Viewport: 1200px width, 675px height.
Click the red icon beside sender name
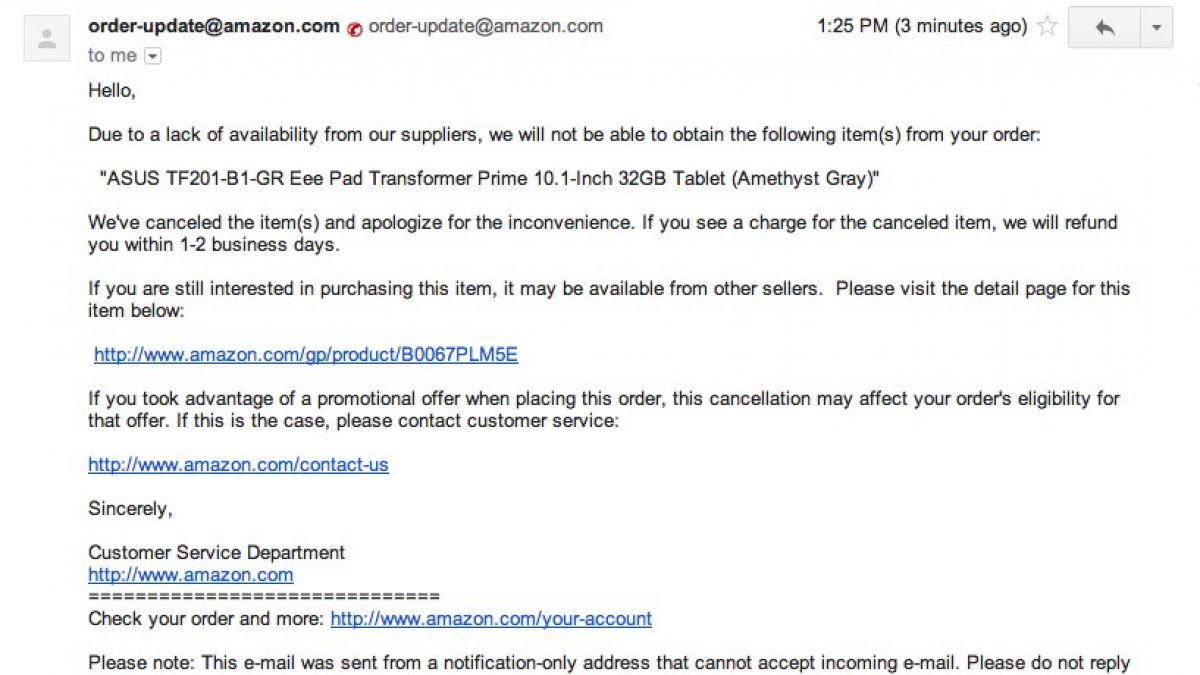(x=354, y=28)
